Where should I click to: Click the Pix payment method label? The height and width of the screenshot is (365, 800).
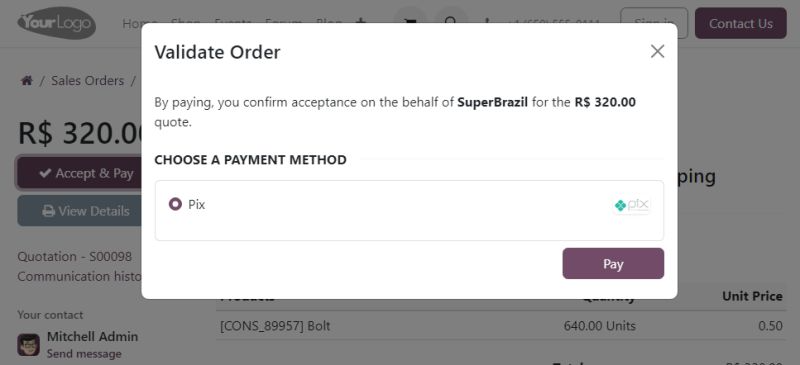[x=196, y=205]
